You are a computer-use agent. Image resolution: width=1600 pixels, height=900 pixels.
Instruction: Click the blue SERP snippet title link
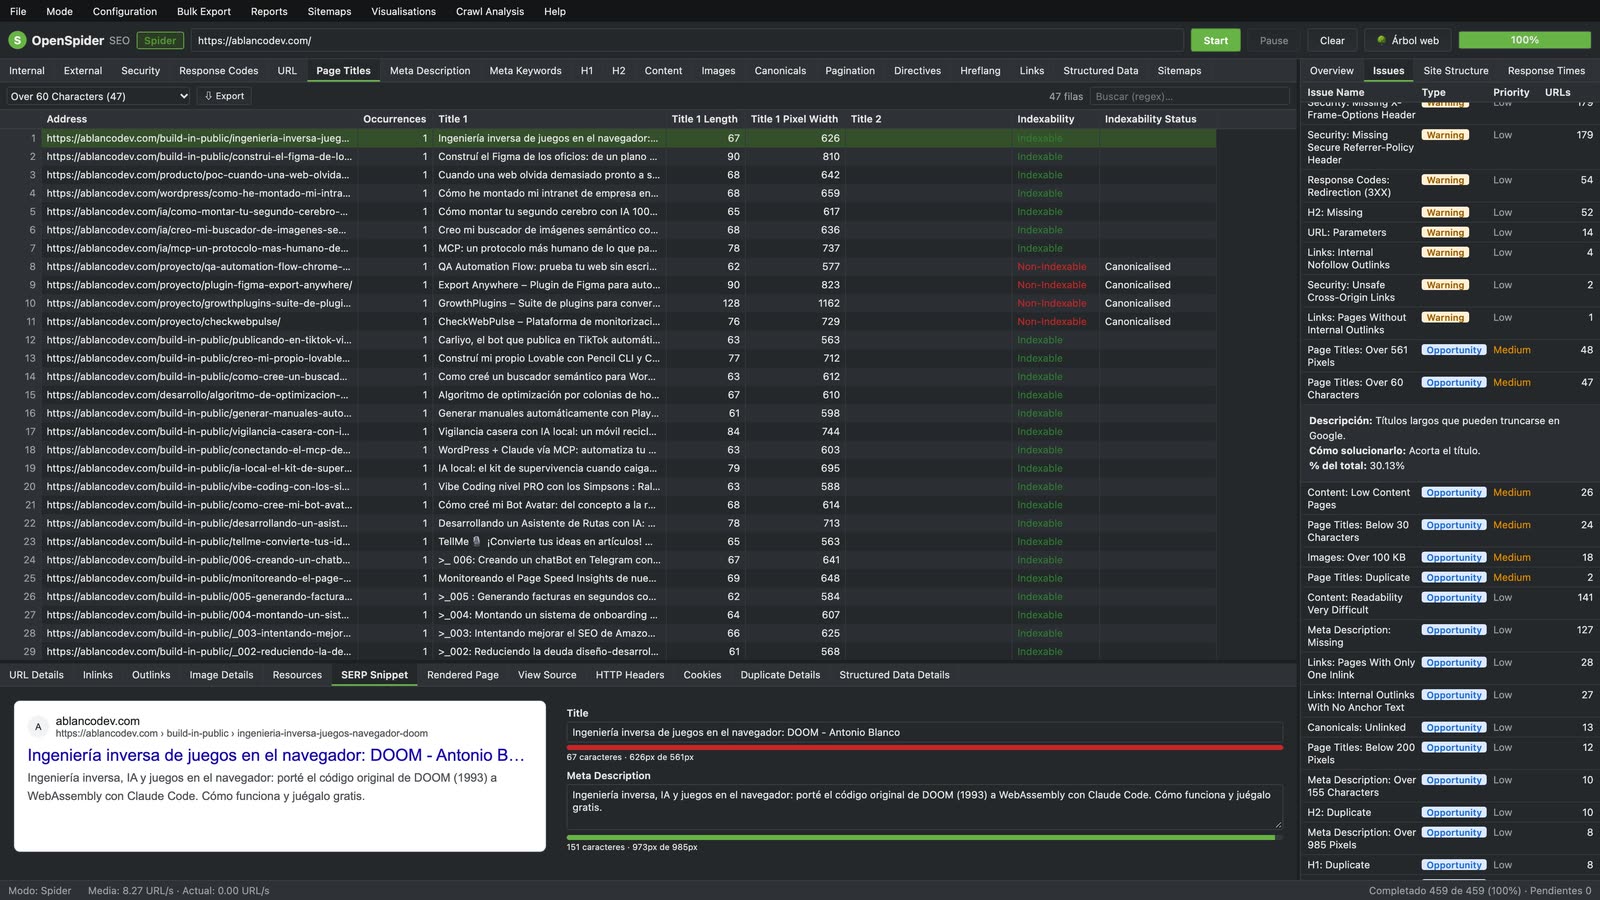pyautogui.click(x=276, y=755)
